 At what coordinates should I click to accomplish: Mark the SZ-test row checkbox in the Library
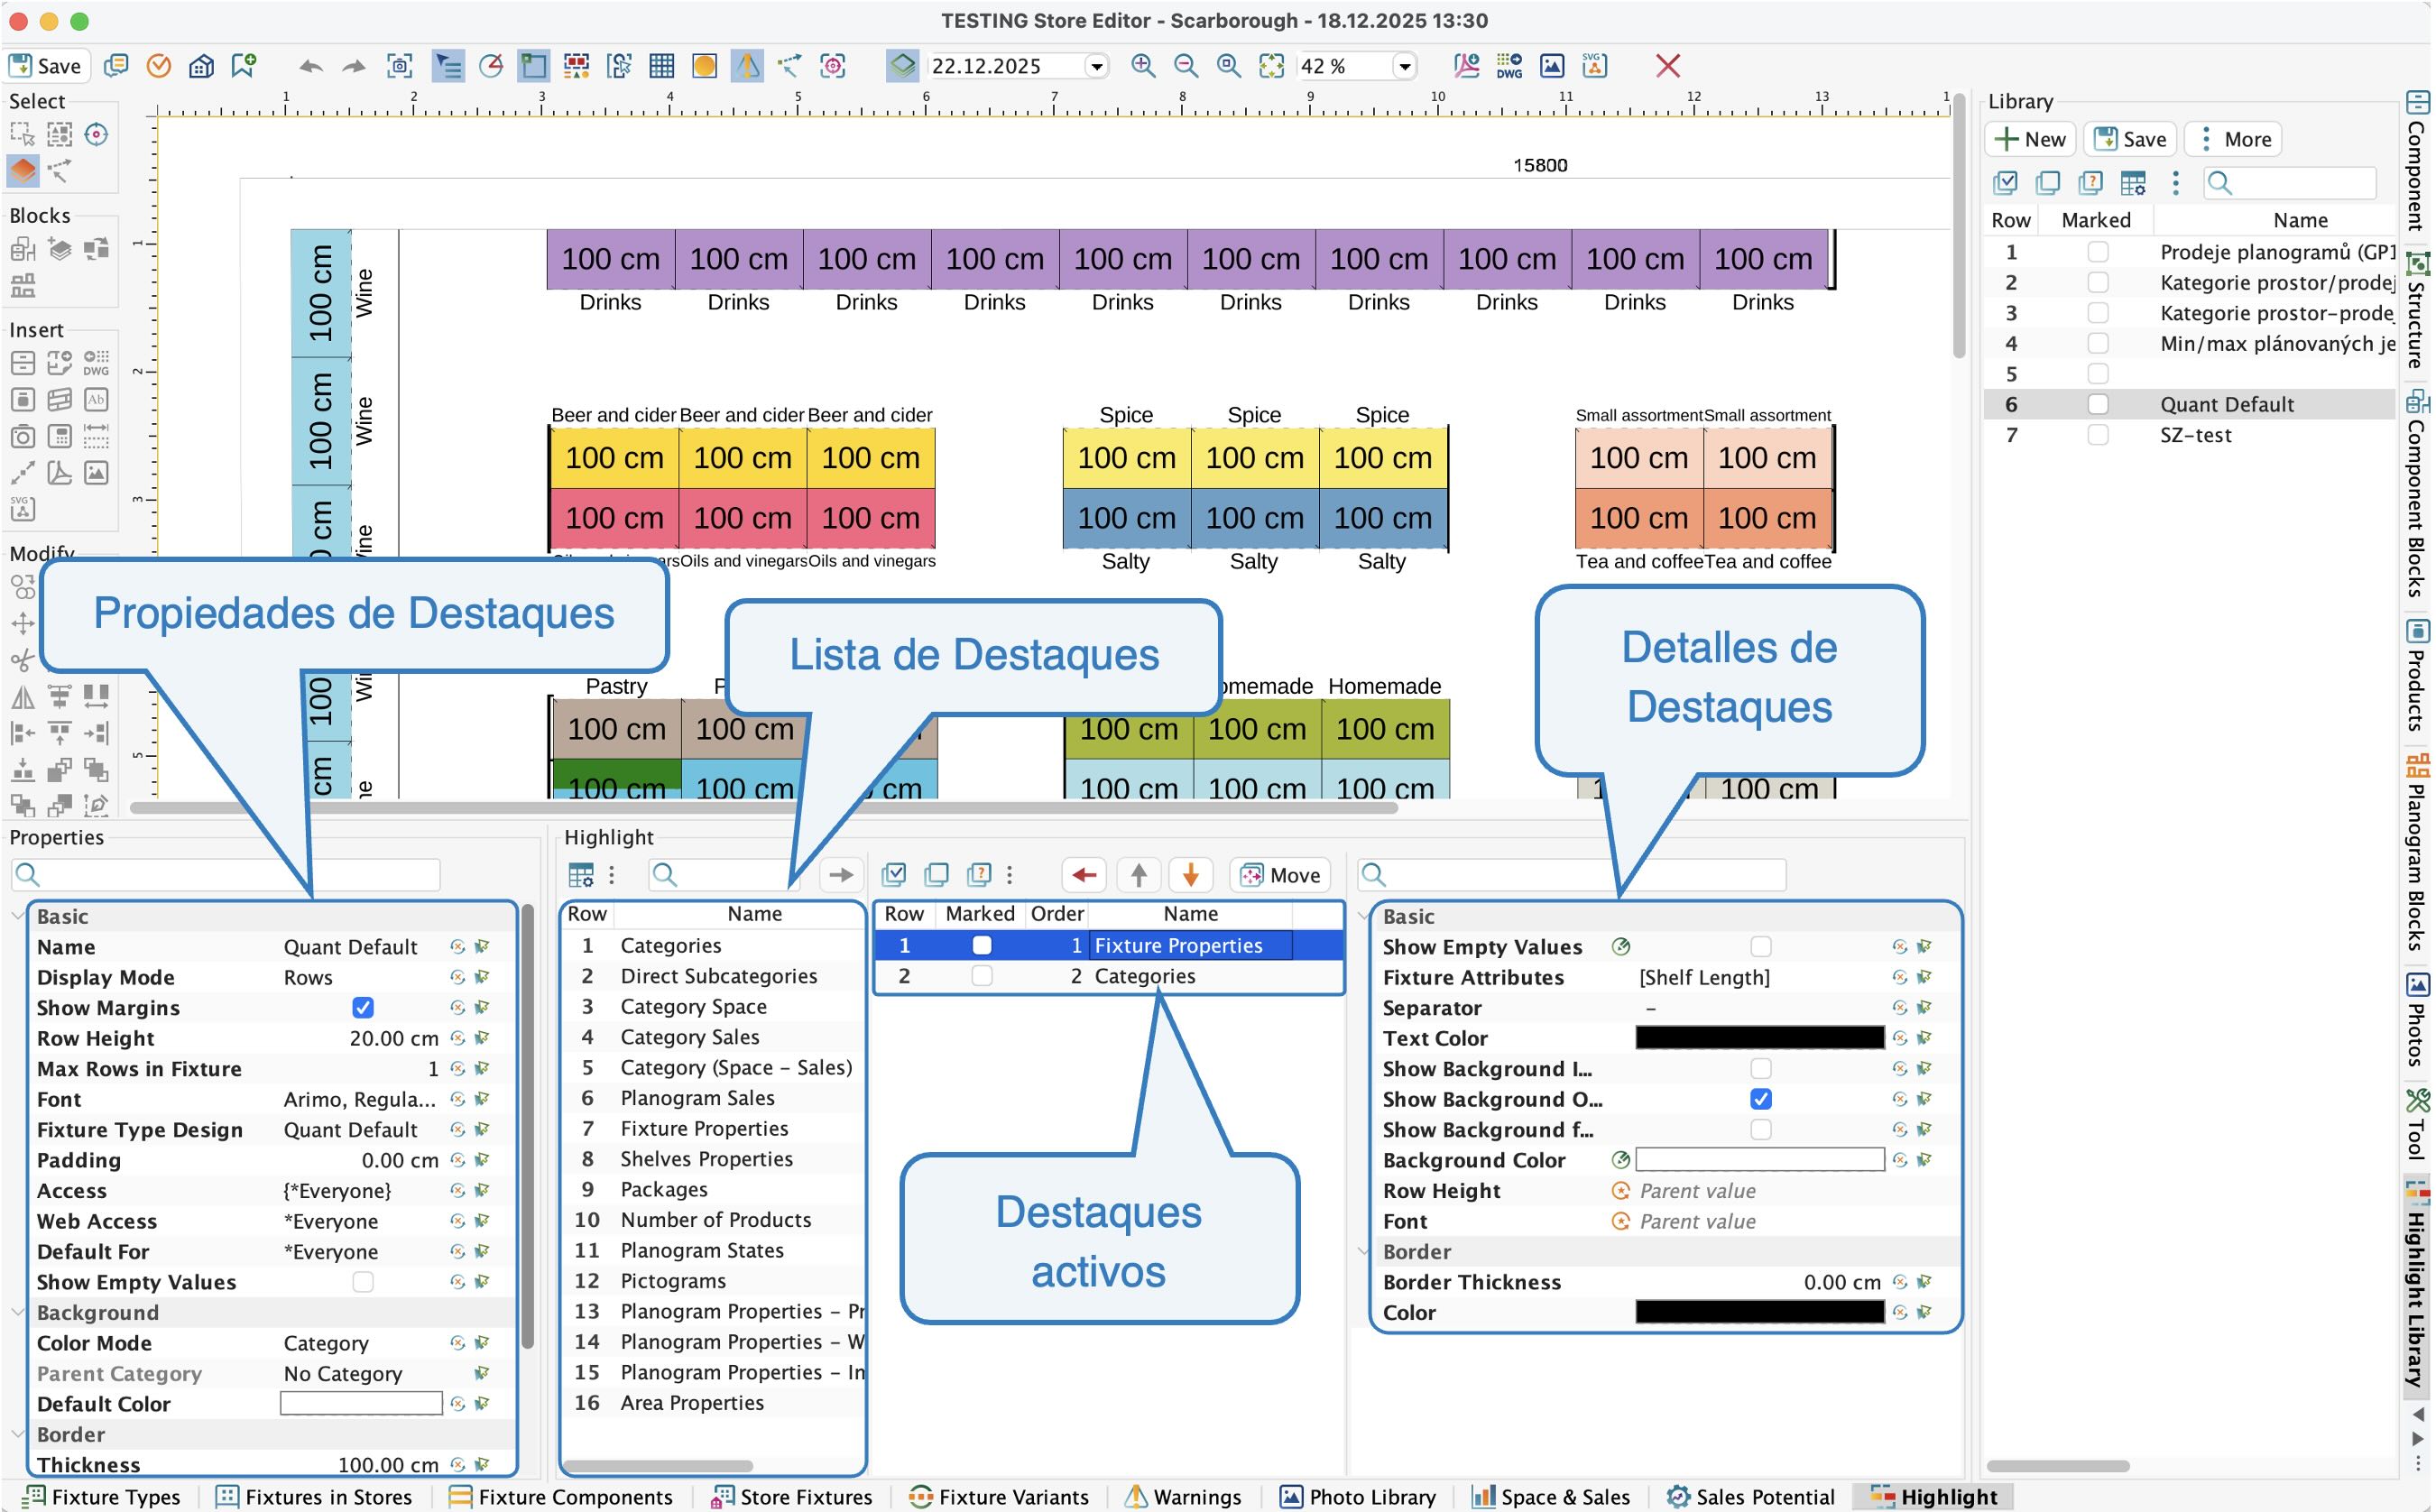point(2098,435)
